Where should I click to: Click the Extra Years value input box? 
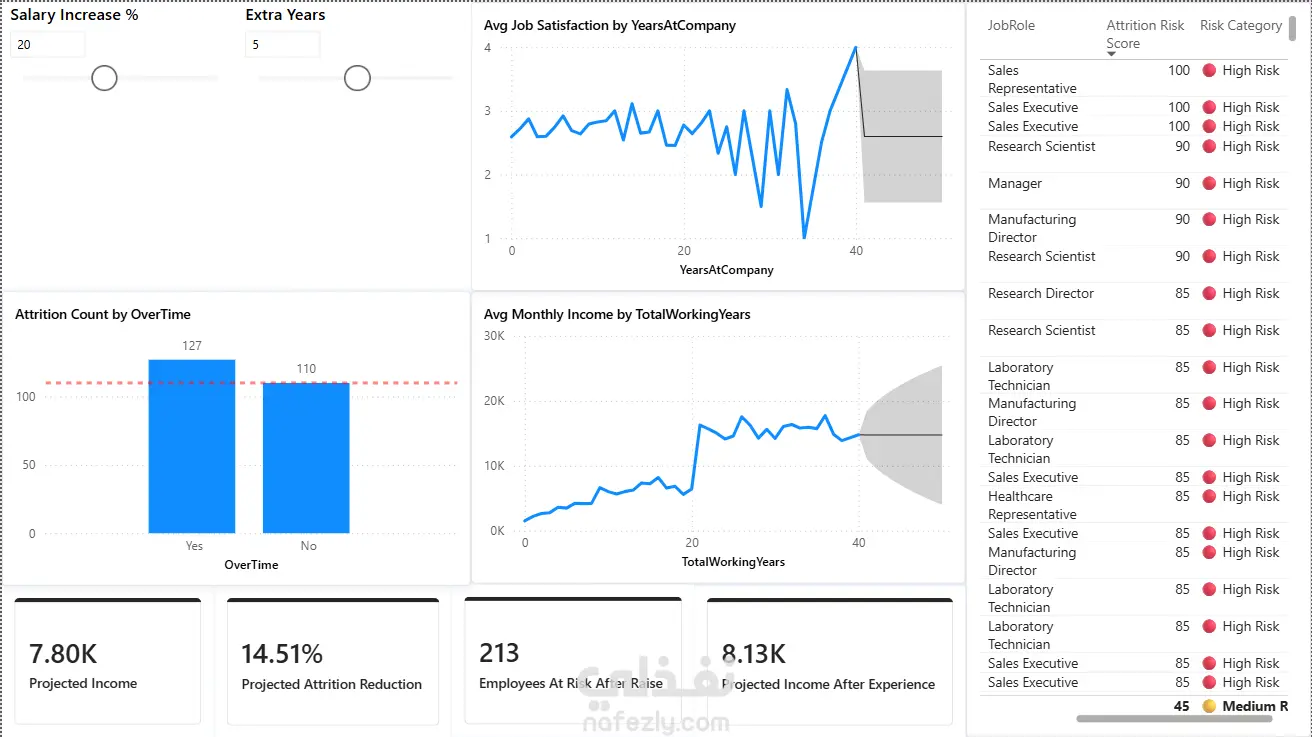[x=282, y=45]
